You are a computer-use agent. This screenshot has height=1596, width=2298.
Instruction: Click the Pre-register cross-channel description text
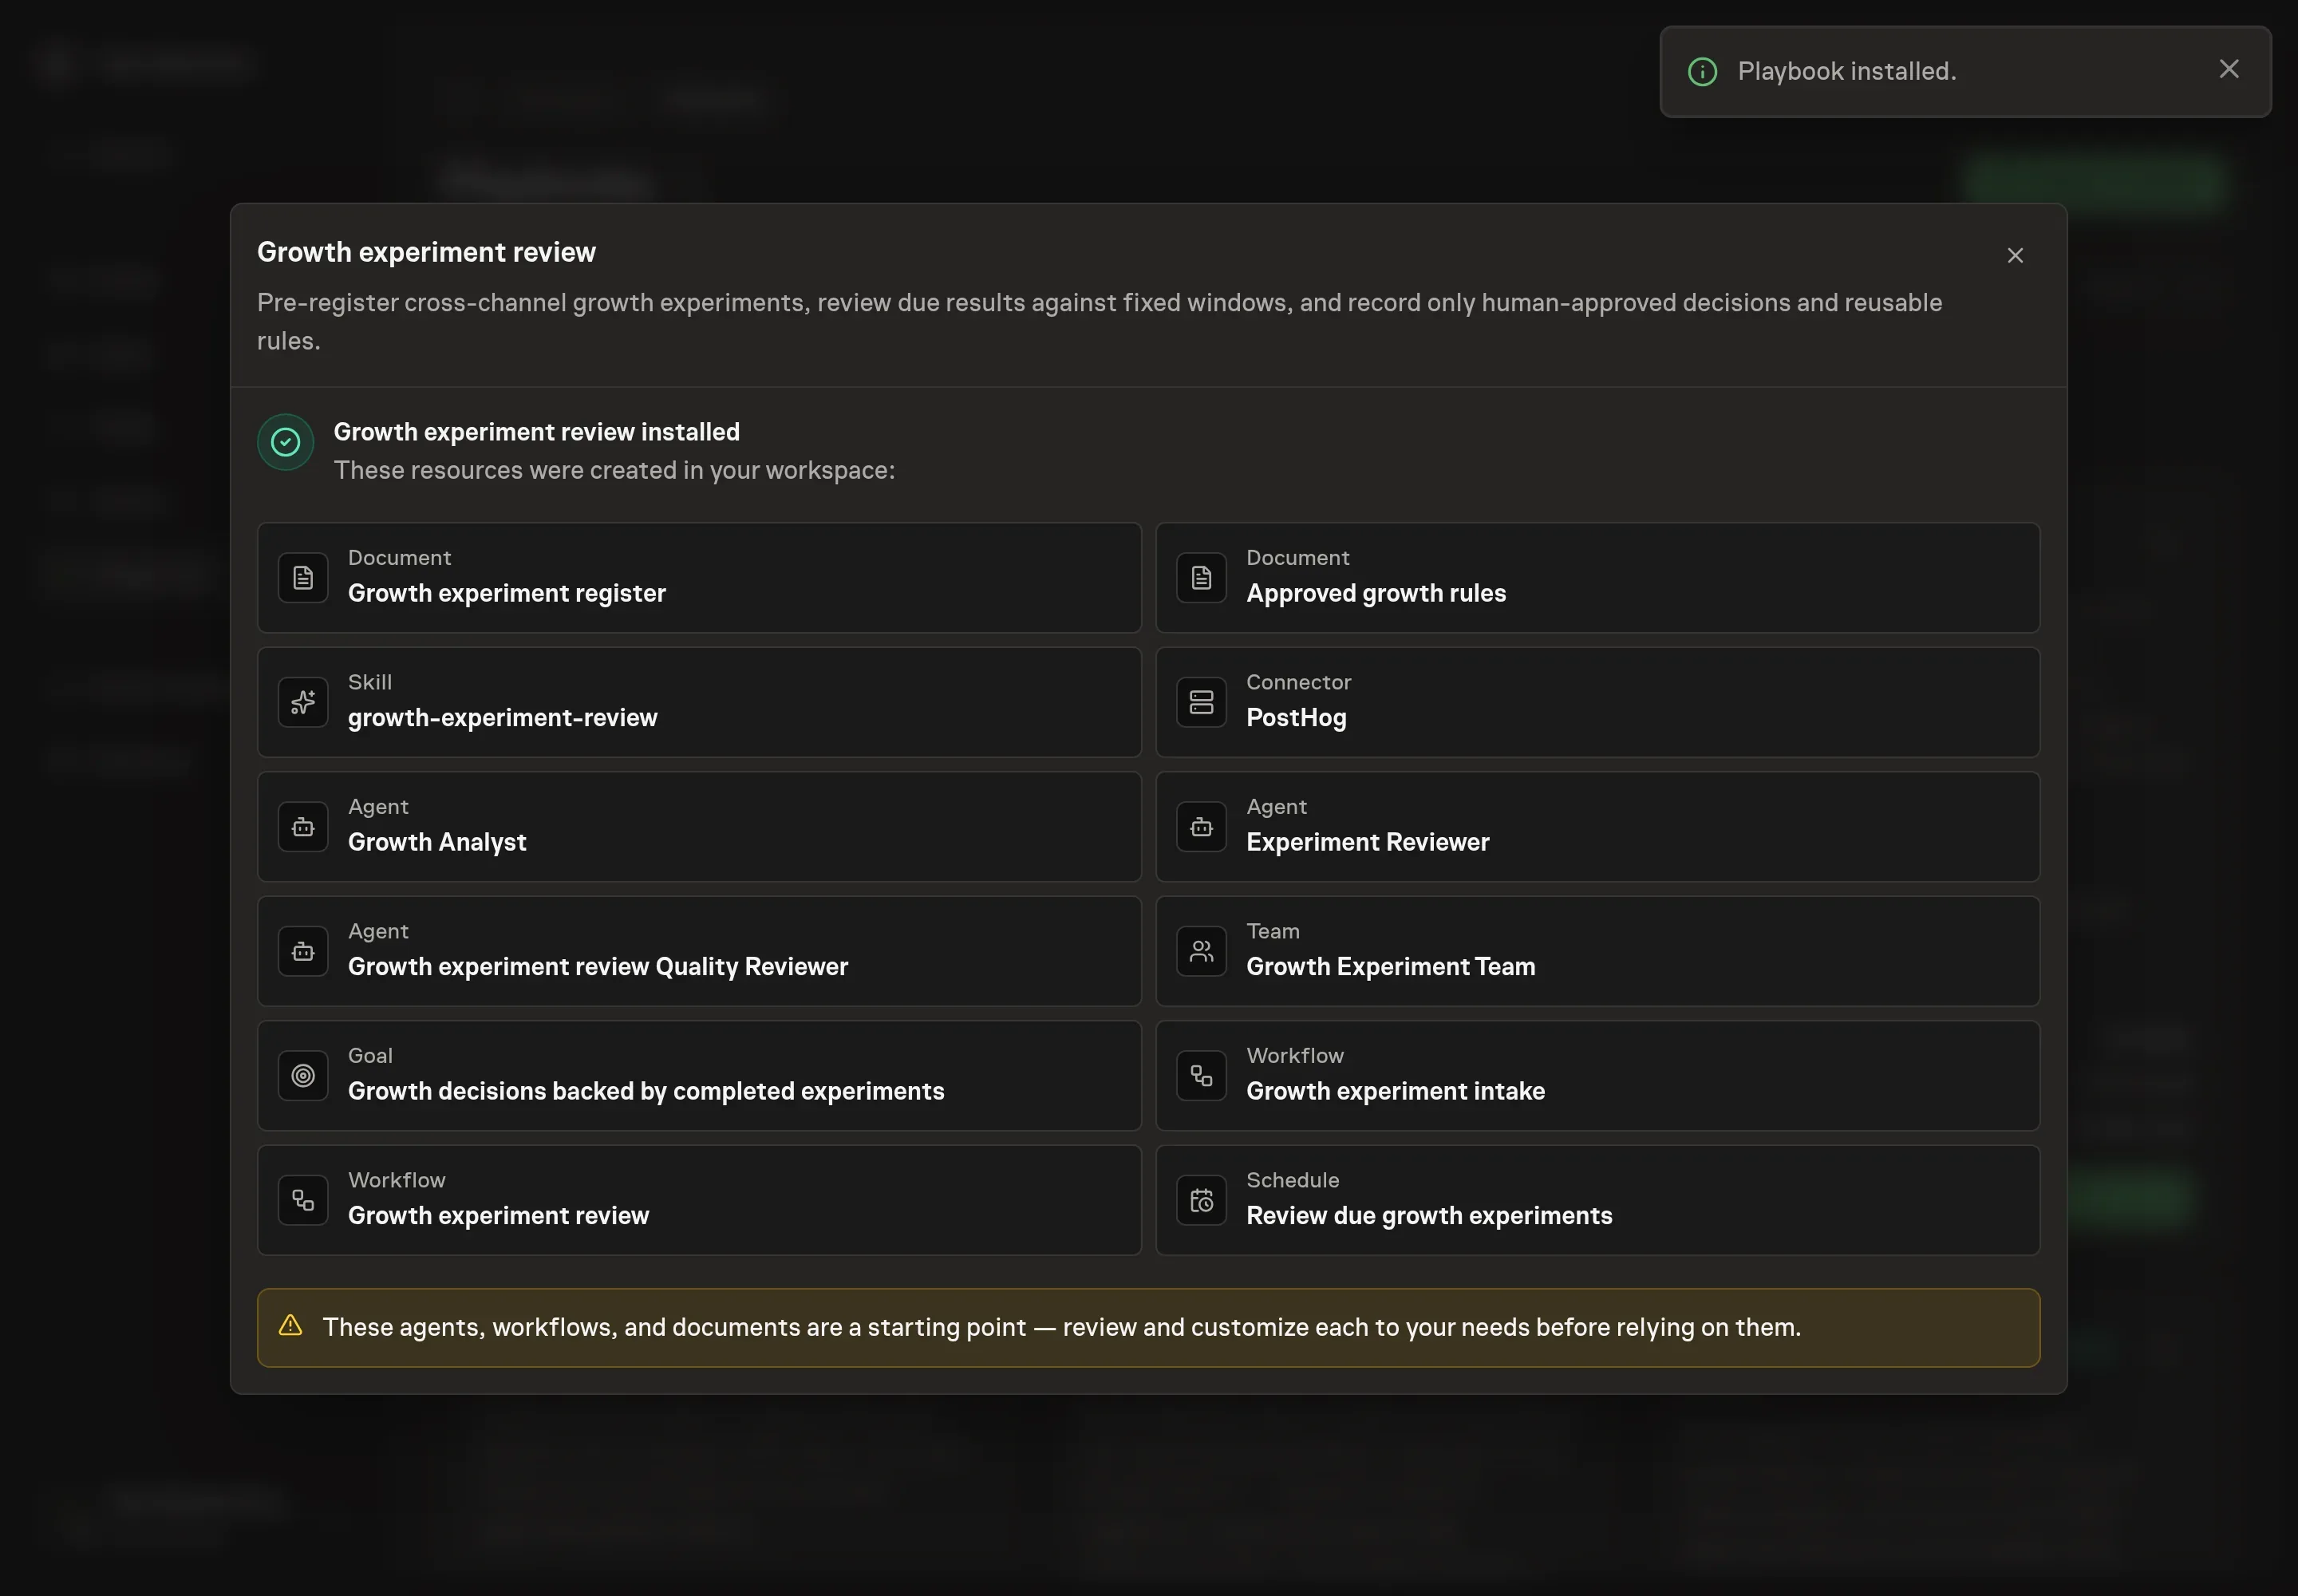point(1099,322)
